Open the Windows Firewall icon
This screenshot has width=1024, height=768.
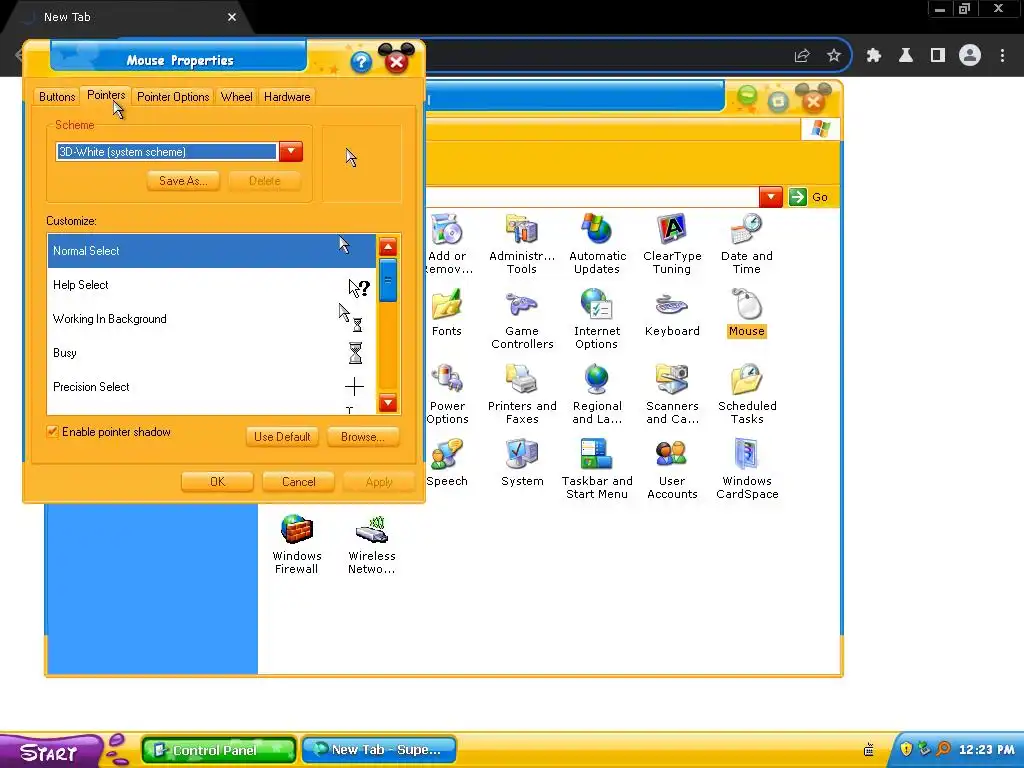coord(296,530)
